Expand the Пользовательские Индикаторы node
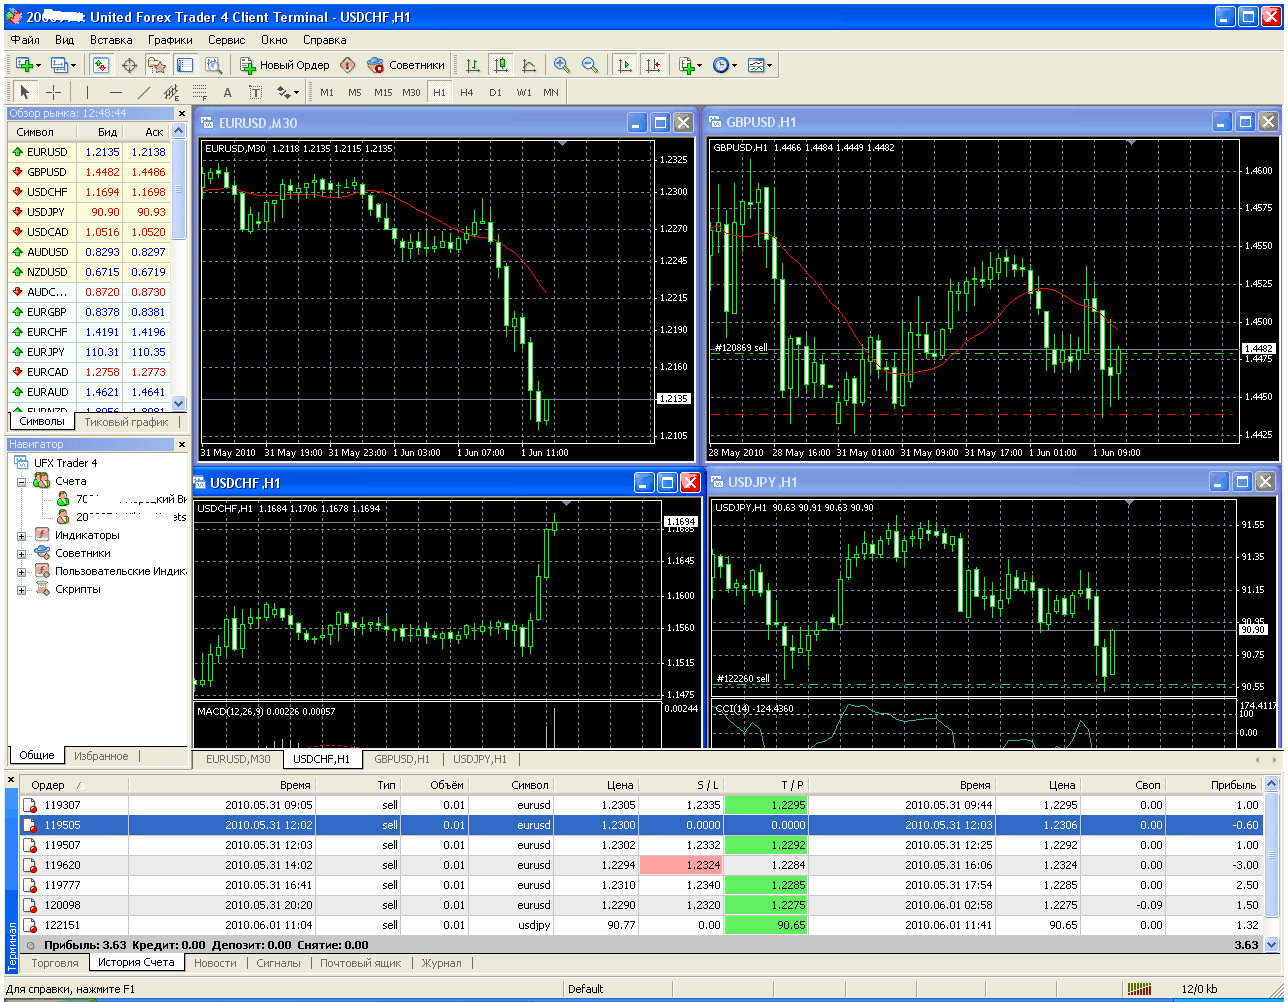Screen dimensions: 1288x1002 click(x=21, y=571)
